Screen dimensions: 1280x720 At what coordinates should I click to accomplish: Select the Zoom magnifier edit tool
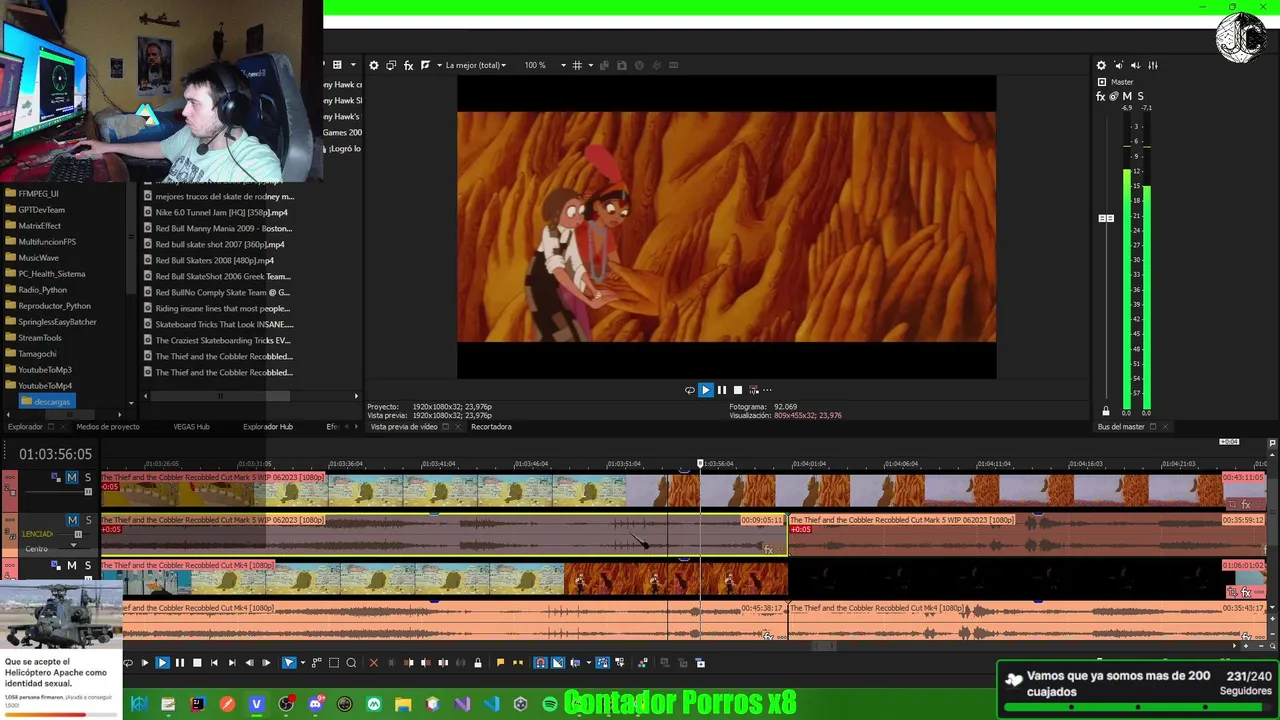coord(351,662)
